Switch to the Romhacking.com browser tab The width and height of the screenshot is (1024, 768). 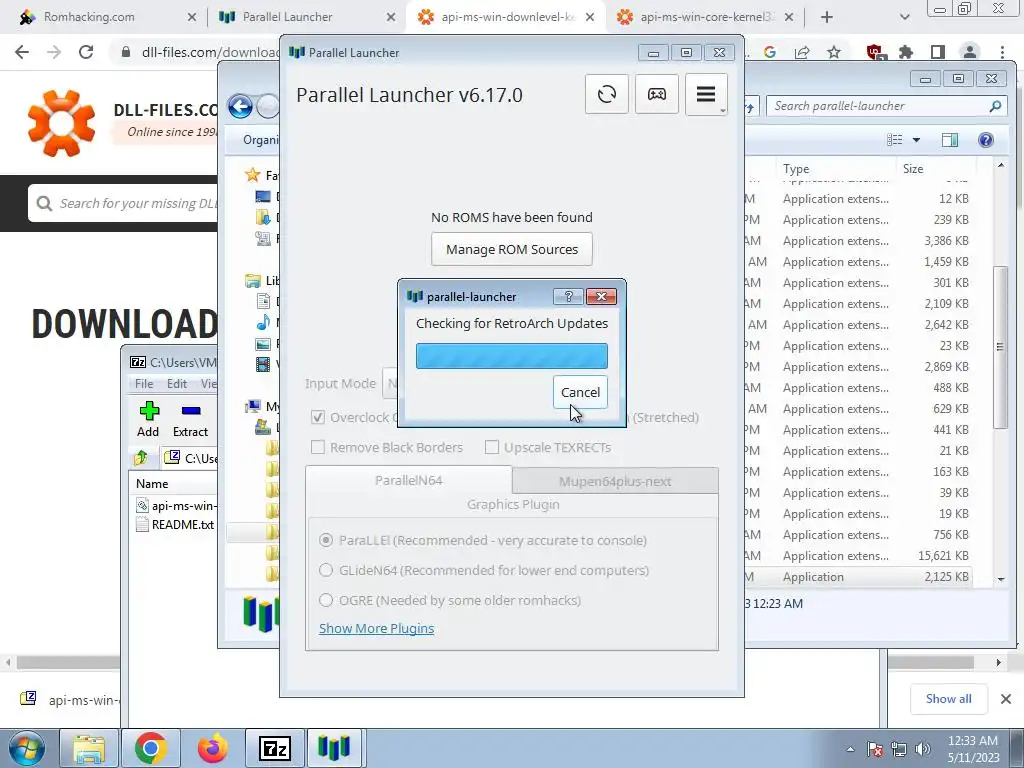point(104,17)
